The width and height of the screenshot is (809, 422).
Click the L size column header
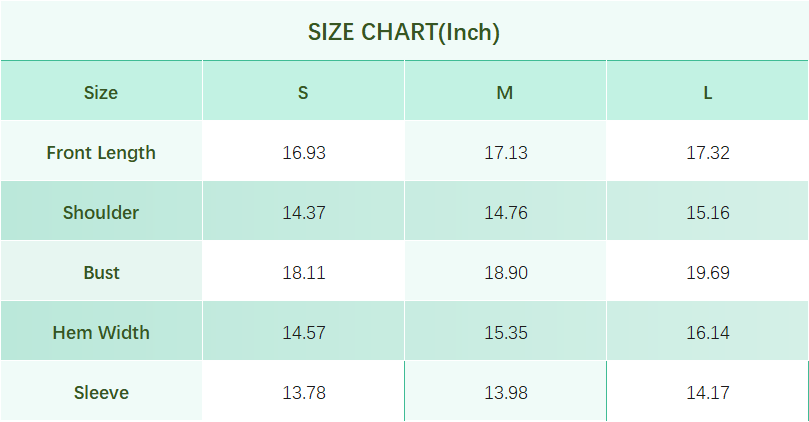707,93
